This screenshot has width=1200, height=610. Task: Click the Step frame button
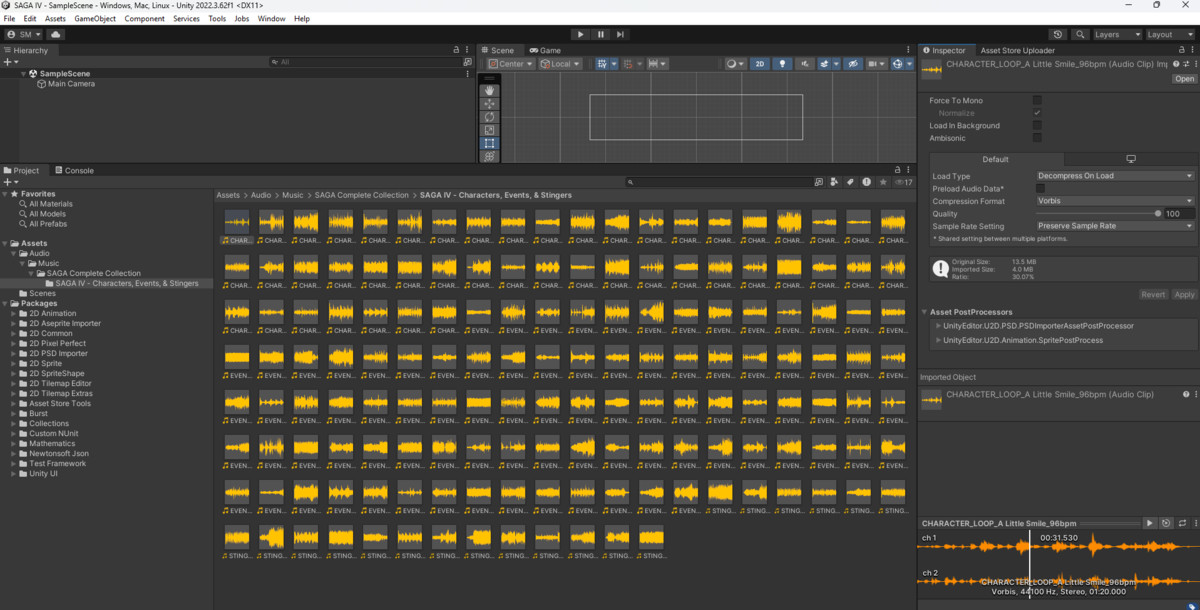tap(620, 34)
